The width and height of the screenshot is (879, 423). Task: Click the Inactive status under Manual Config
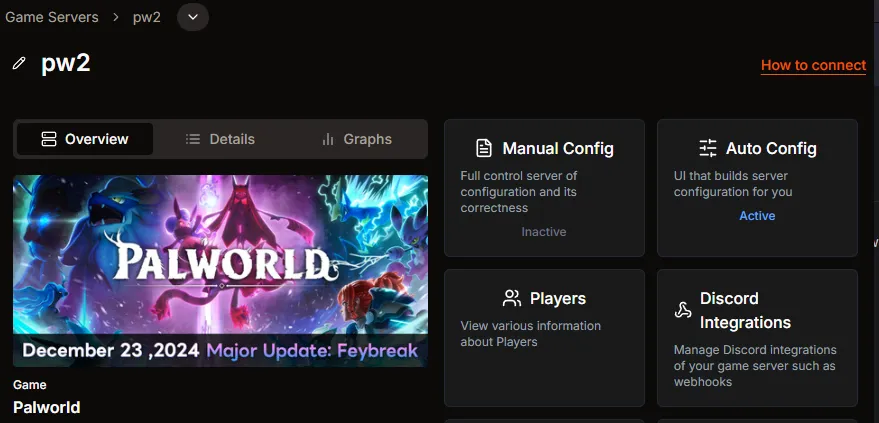pos(544,232)
